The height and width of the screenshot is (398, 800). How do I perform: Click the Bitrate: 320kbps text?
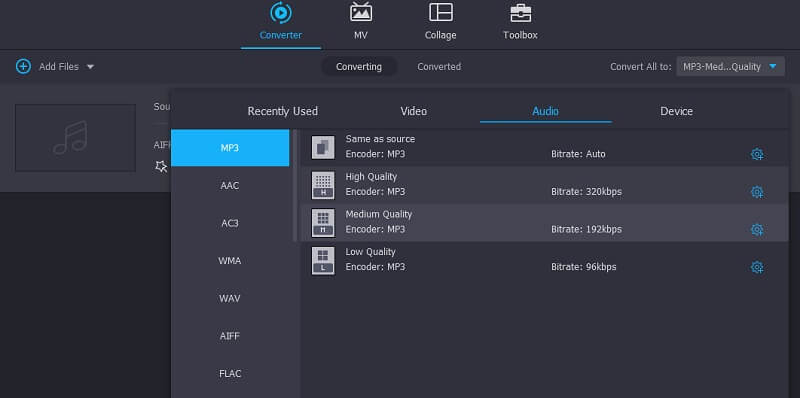point(586,192)
